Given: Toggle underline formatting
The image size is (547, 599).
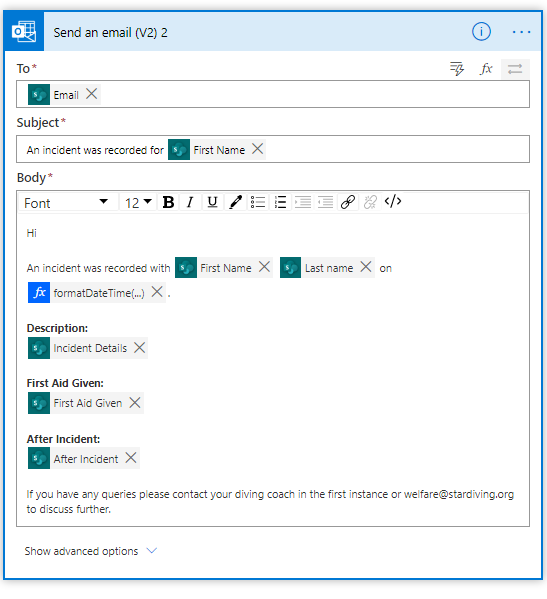Looking at the screenshot, I should coord(212,202).
